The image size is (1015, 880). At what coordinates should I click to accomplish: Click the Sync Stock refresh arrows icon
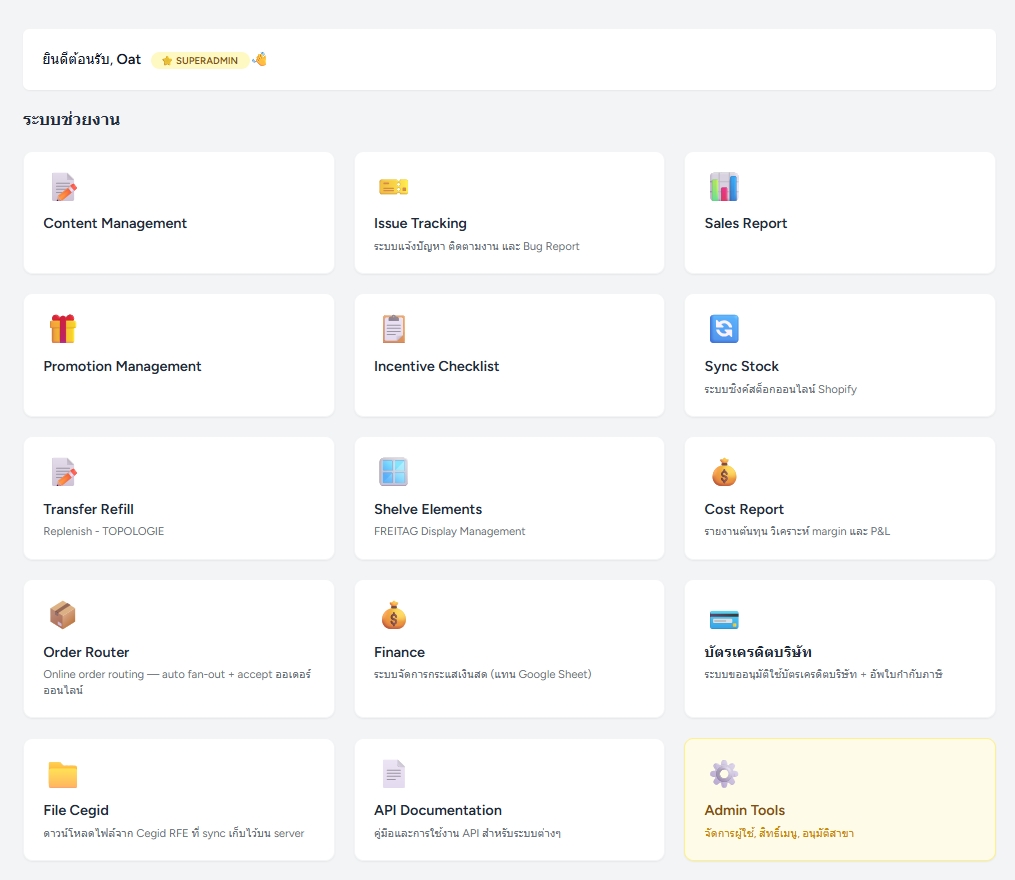click(724, 329)
